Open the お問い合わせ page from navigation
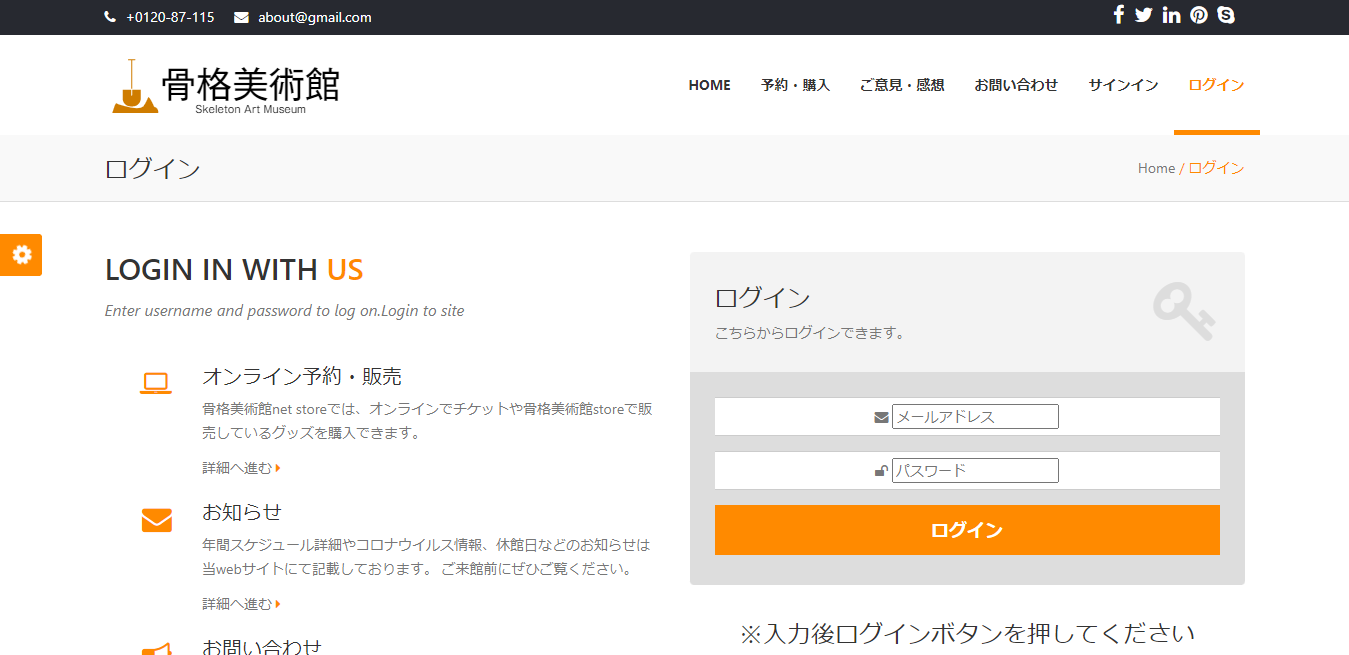The width and height of the screenshot is (1349, 655). [x=1015, y=85]
